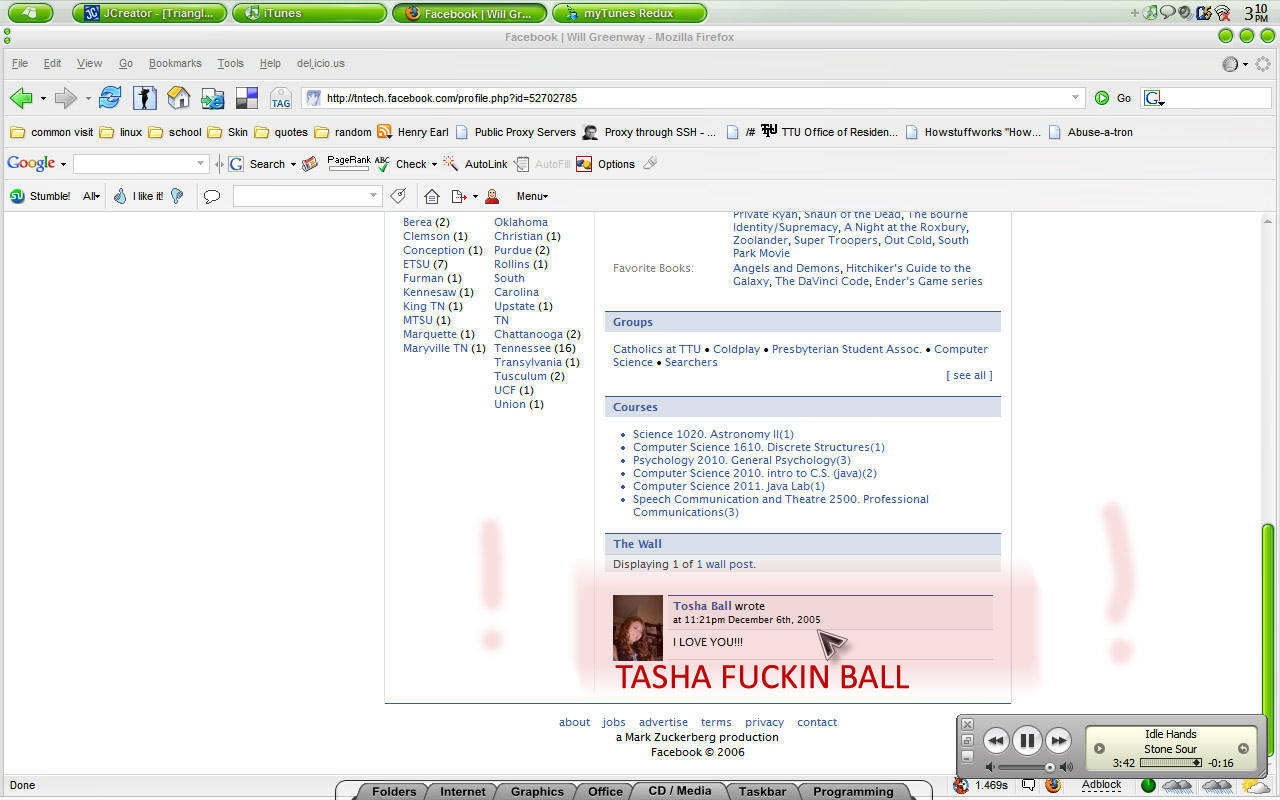Click the Google highlighter pen icon
The width and height of the screenshot is (1280, 800).
(x=650, y=163)
